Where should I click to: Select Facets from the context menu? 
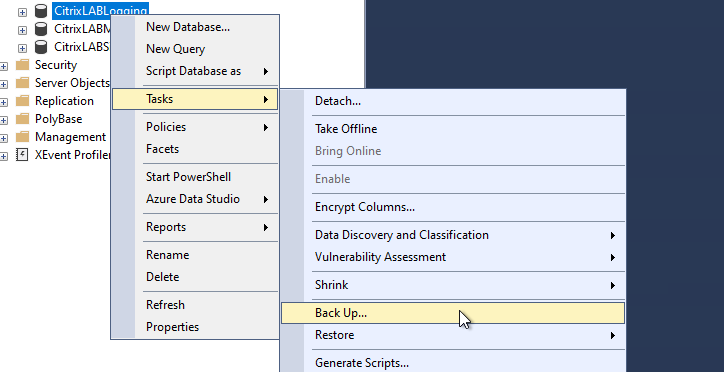click(x=195, y=149)
